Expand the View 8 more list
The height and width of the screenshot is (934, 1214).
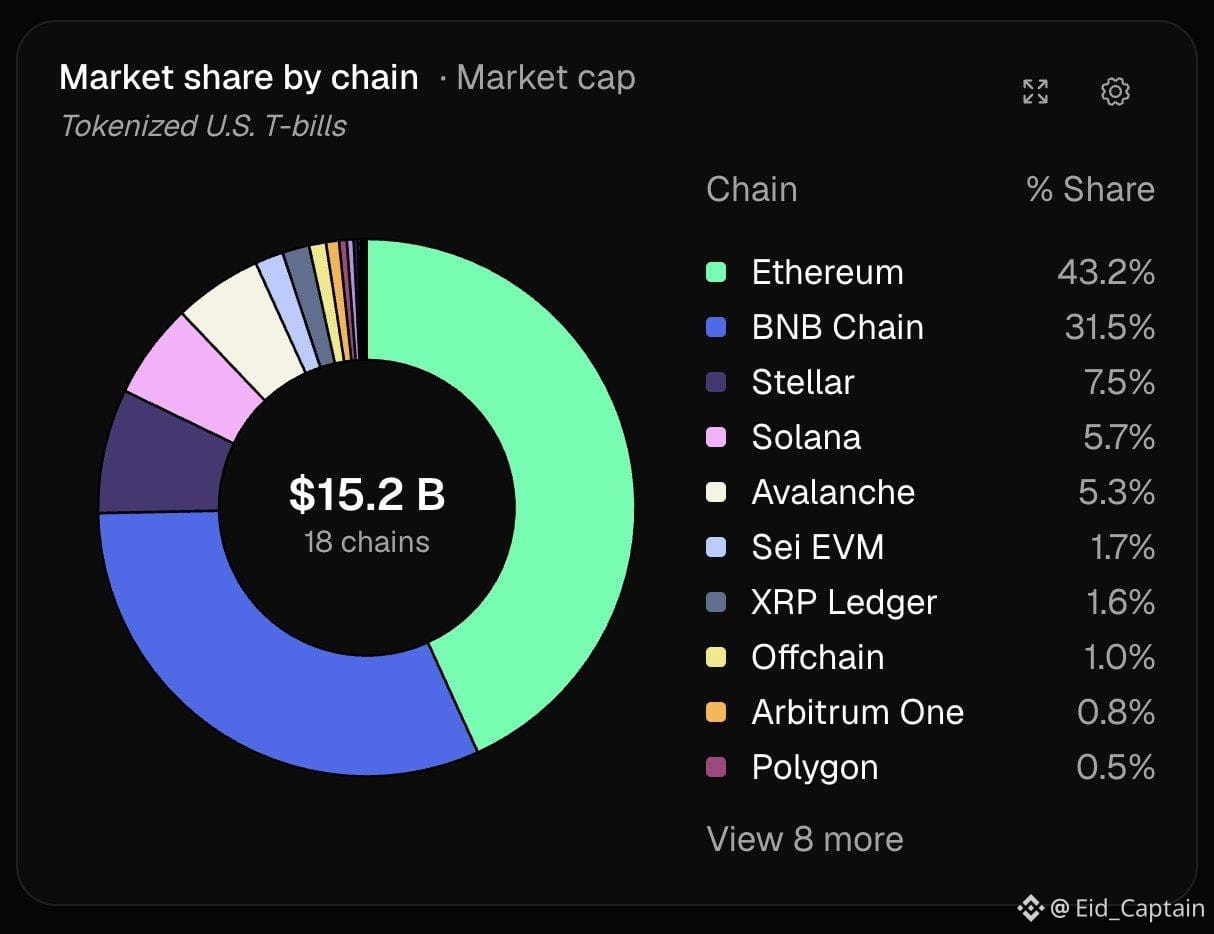805,839
